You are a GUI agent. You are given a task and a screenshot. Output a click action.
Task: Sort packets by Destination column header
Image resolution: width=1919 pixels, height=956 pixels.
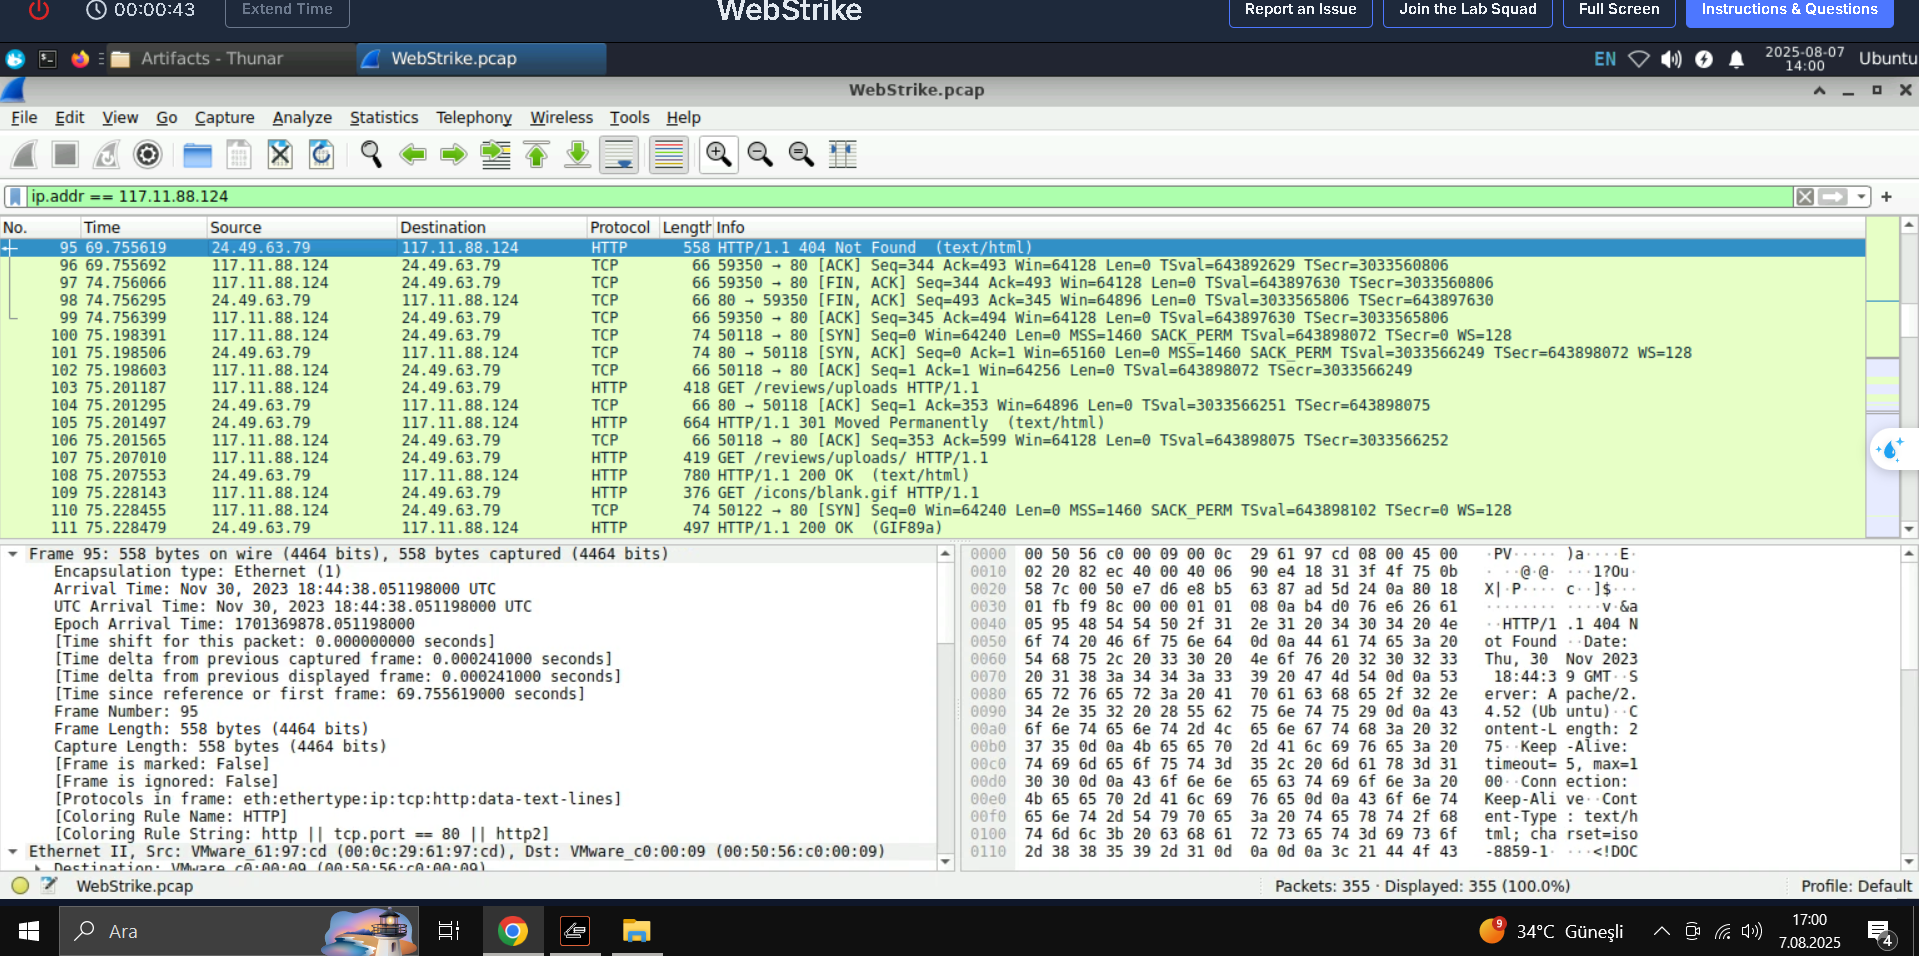click(x=492, y=227)
